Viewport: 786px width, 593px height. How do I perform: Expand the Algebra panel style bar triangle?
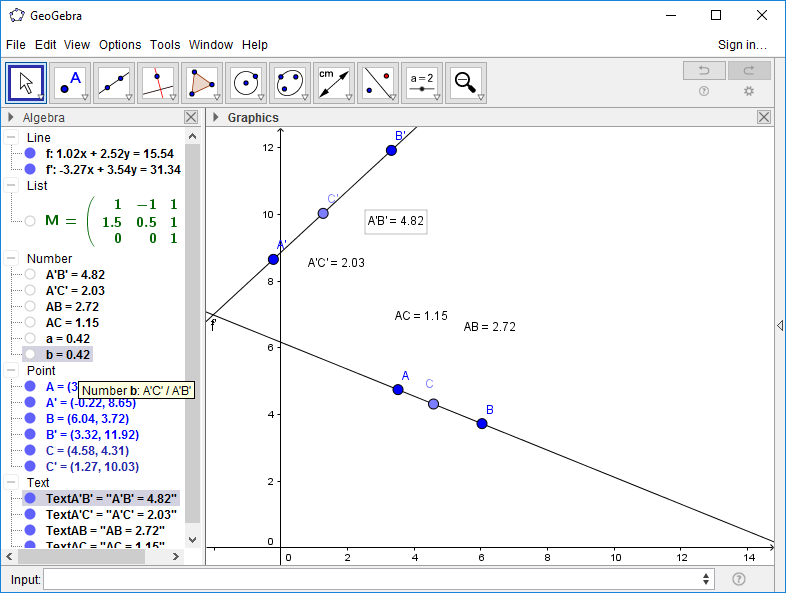pyautogui.click(x=11, y=117)
